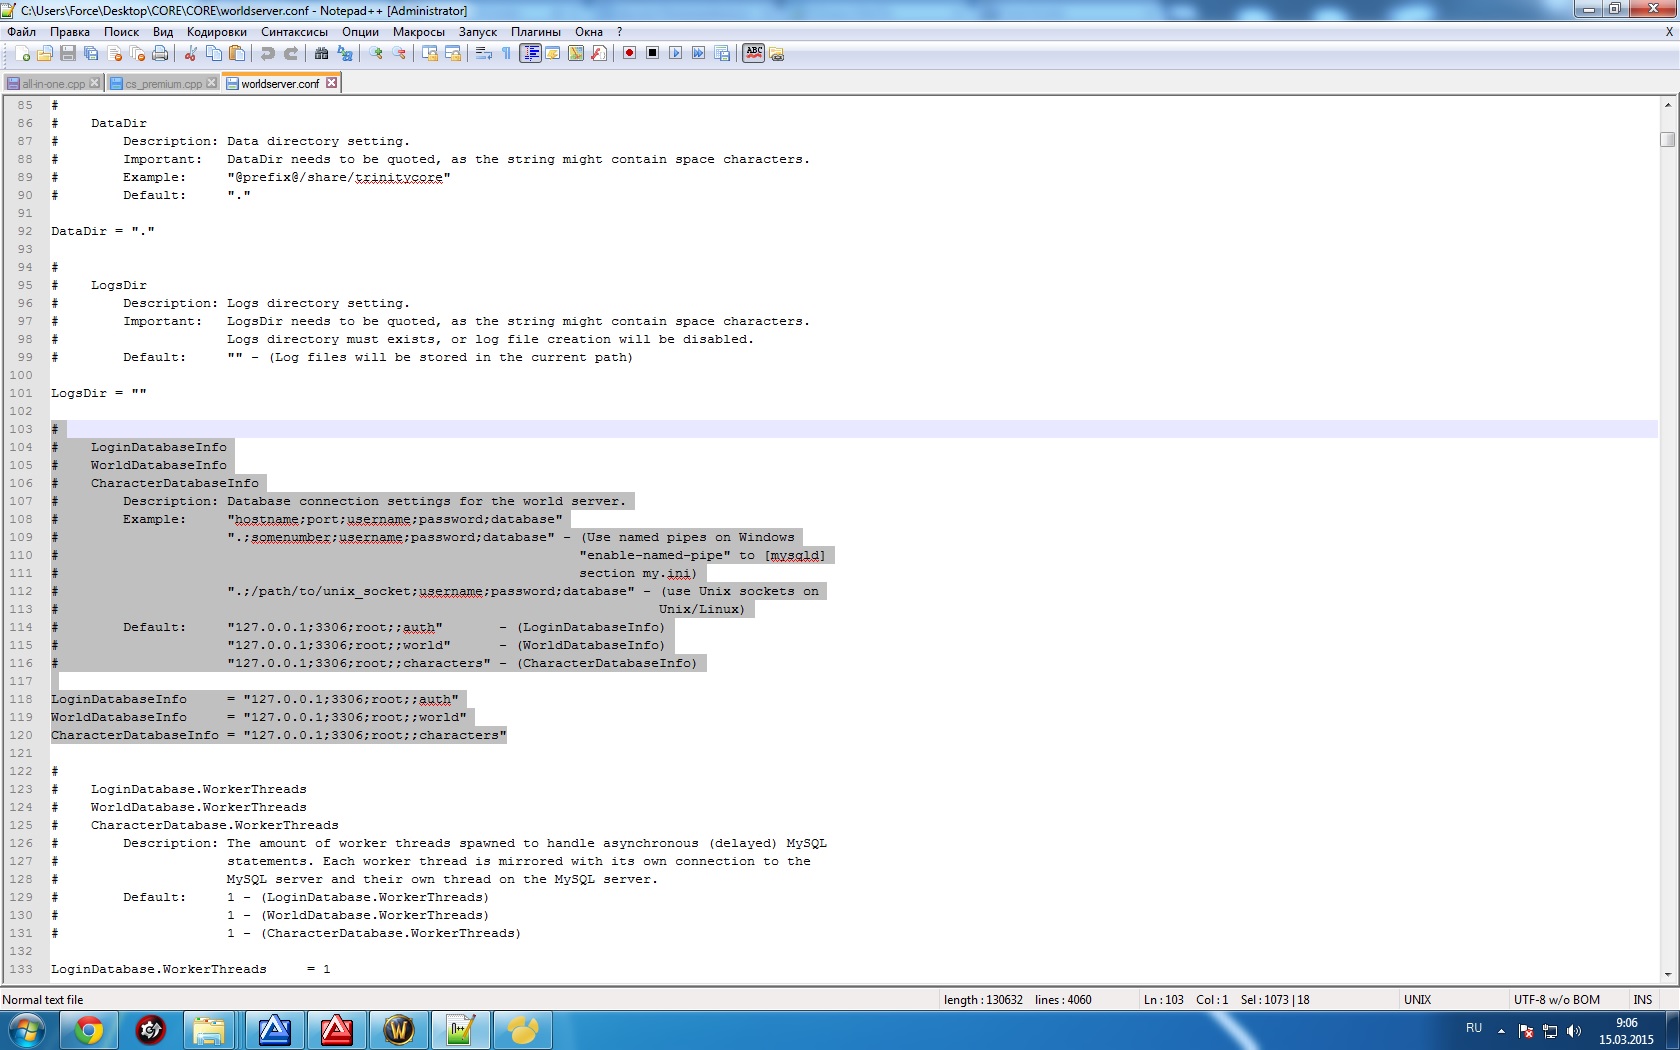The height and width of the screenshot is (1050, 1680).
Task: Cut selection with the scissors icon
Action: 190,54
